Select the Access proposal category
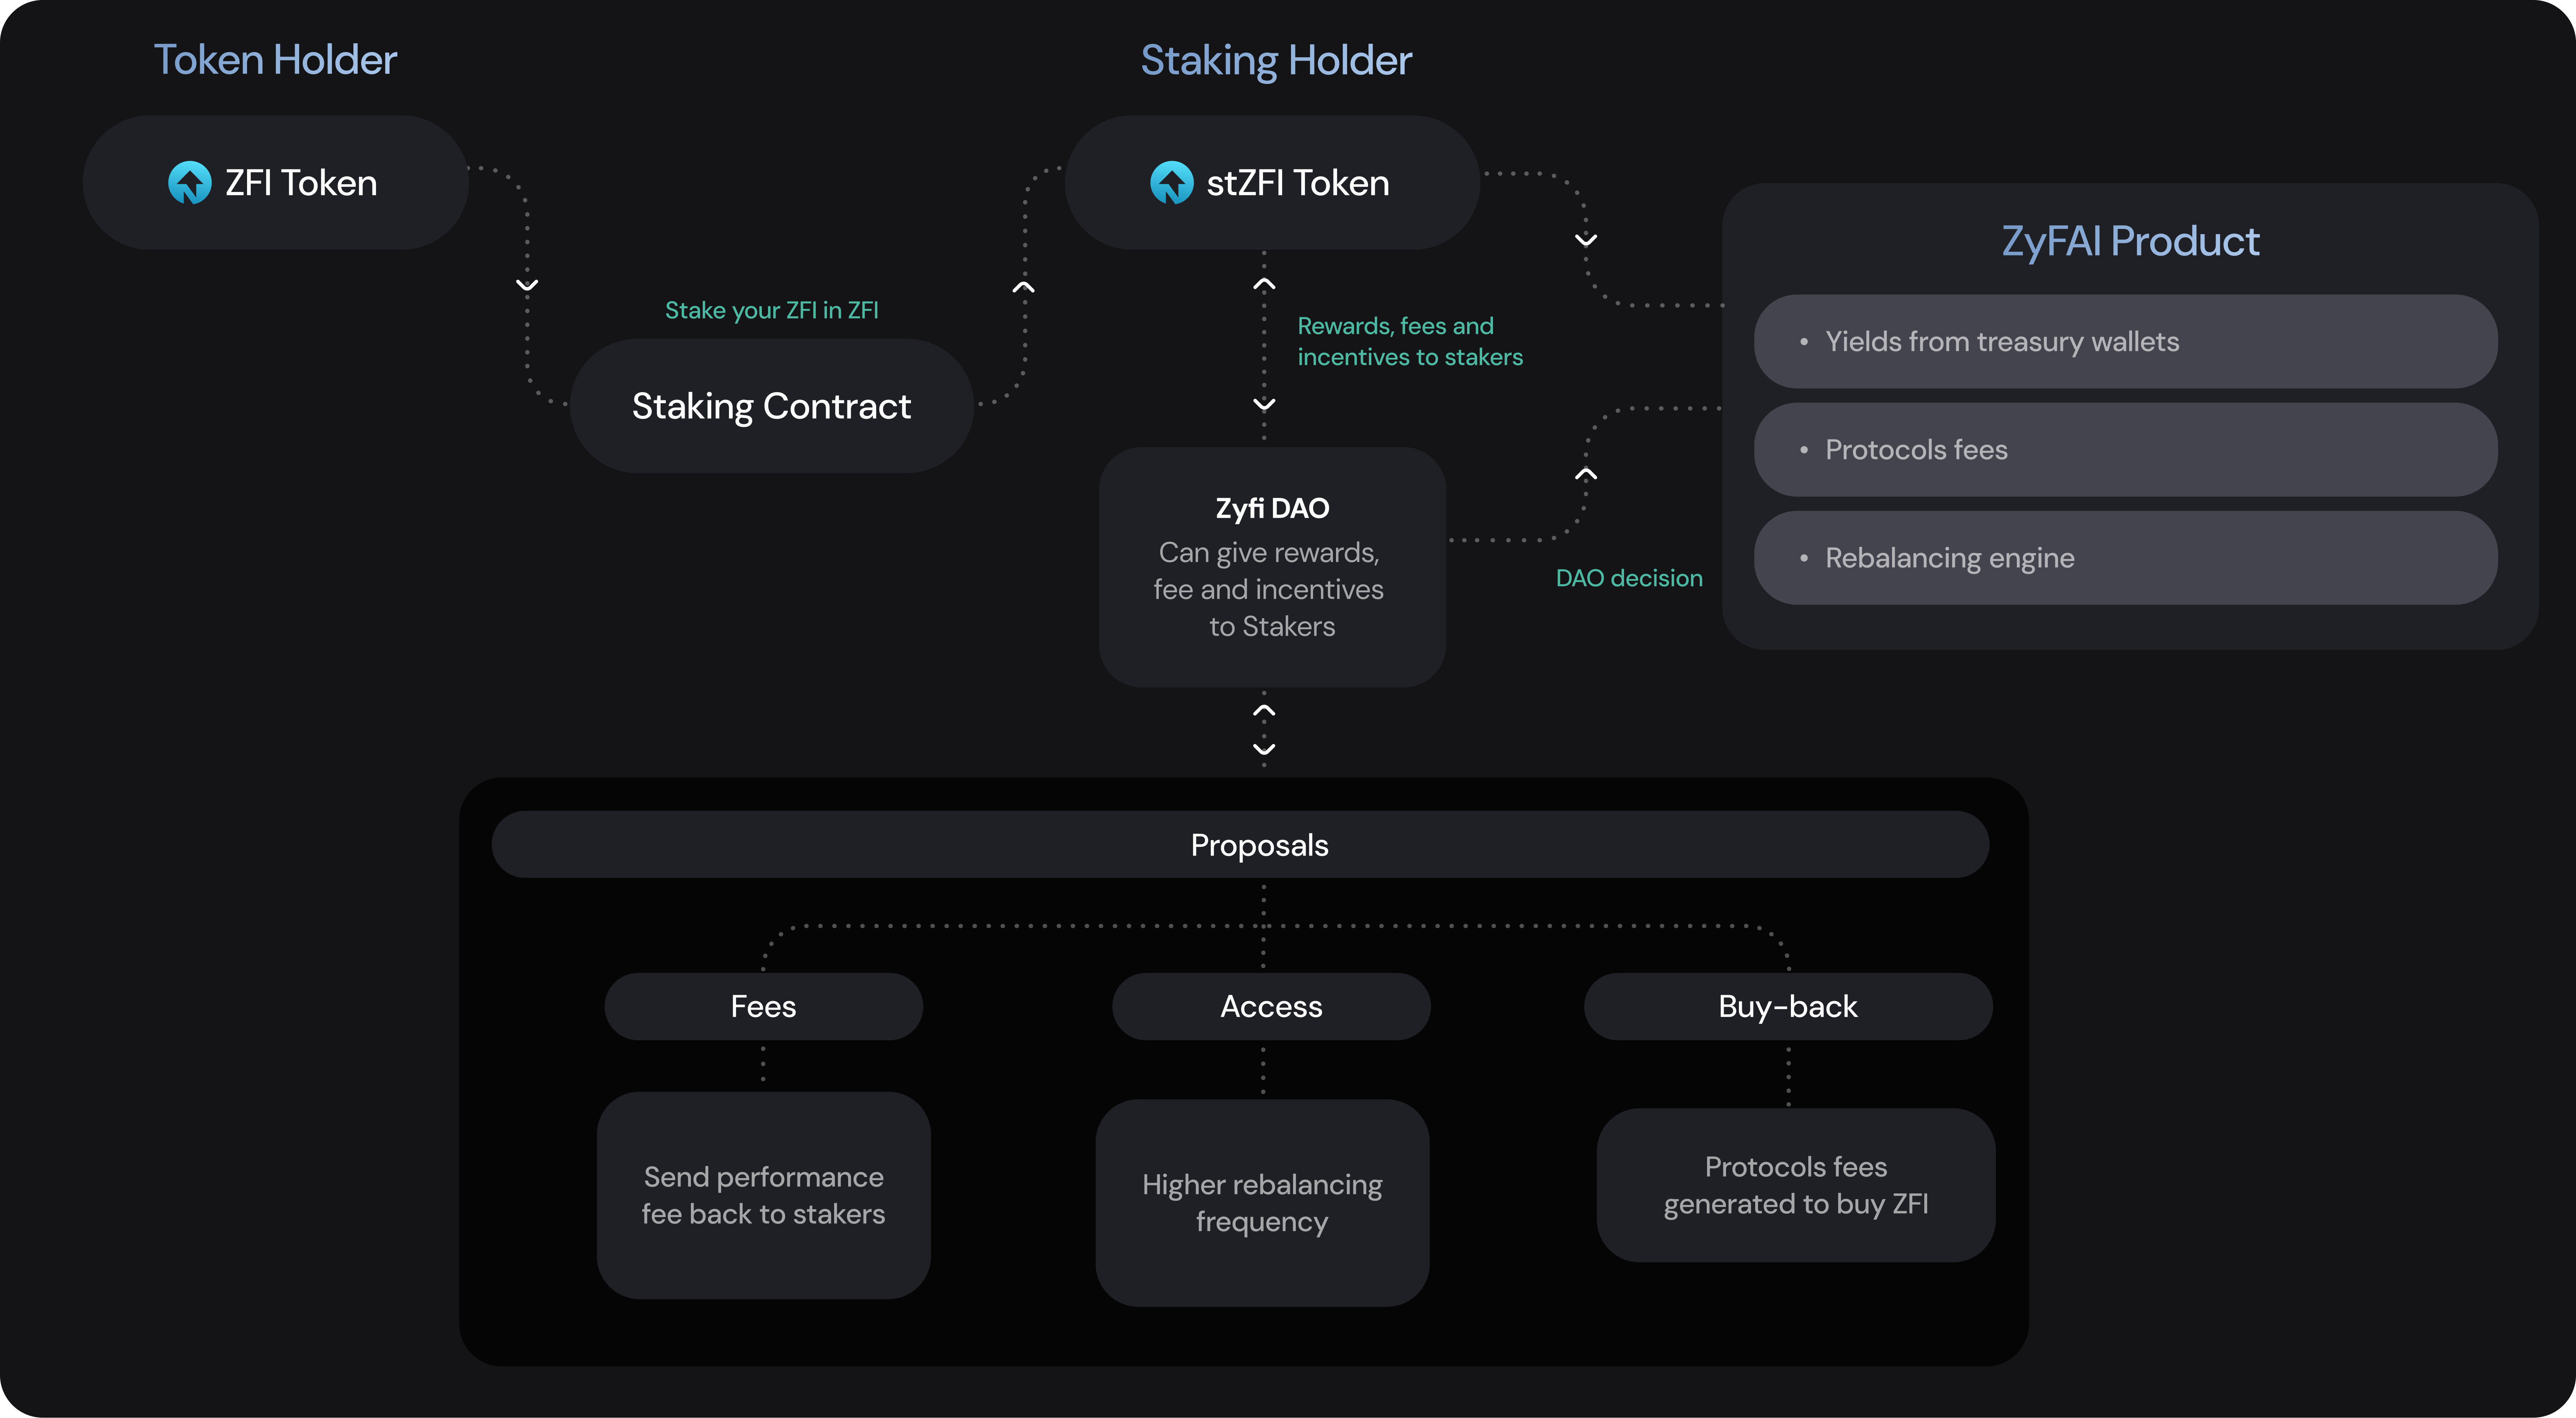The height and width of the screenshot is (1418, 2576). click(x=1271, y=1006)
